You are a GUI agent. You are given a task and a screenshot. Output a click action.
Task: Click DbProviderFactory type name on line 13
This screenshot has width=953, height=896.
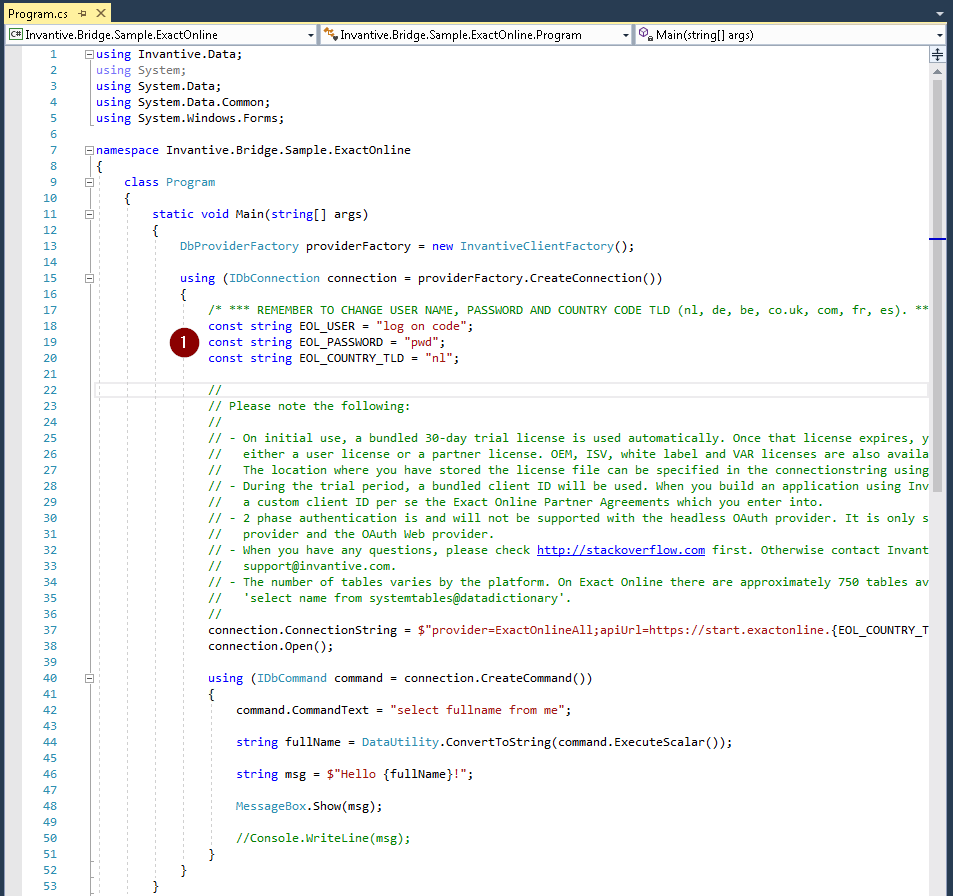click(x=239, y=246)
